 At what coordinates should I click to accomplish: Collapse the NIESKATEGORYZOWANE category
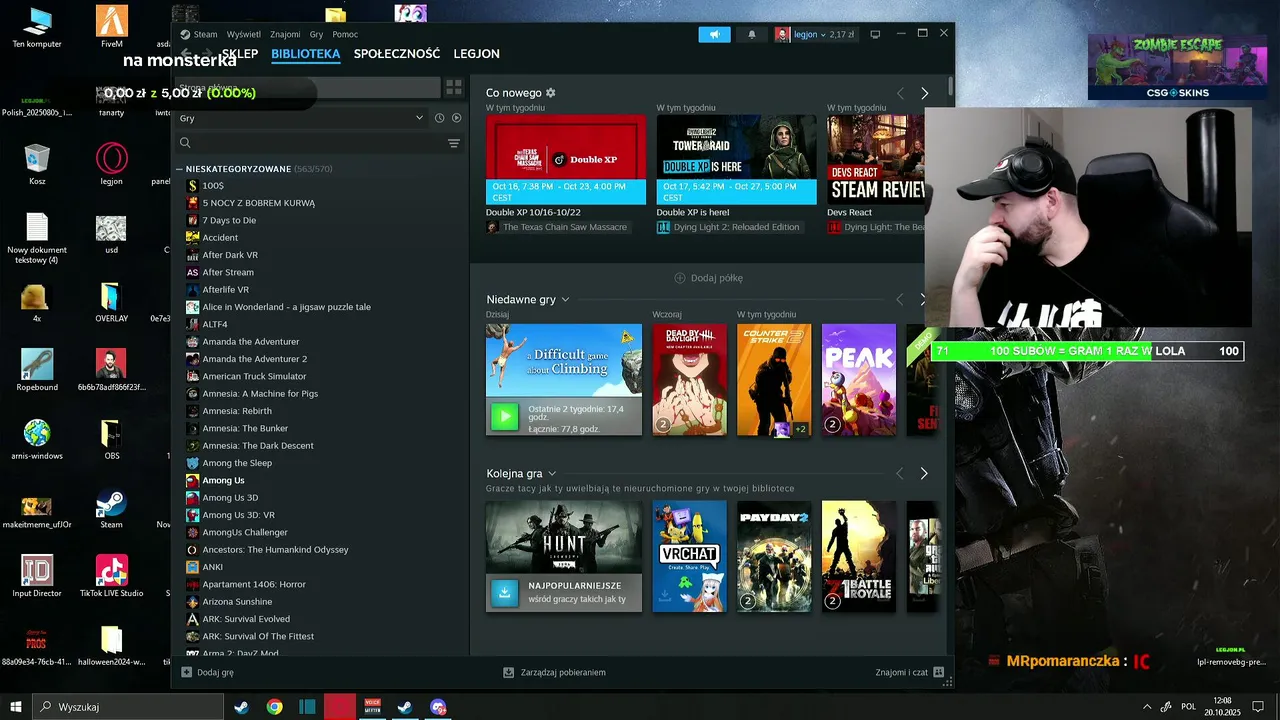coord(179,169)
